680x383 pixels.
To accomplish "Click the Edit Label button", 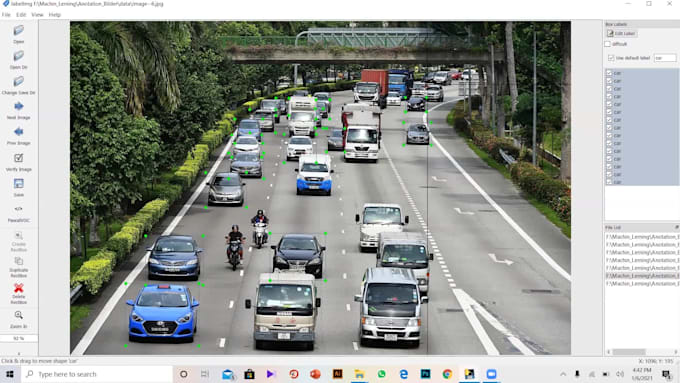I will 621,33.
